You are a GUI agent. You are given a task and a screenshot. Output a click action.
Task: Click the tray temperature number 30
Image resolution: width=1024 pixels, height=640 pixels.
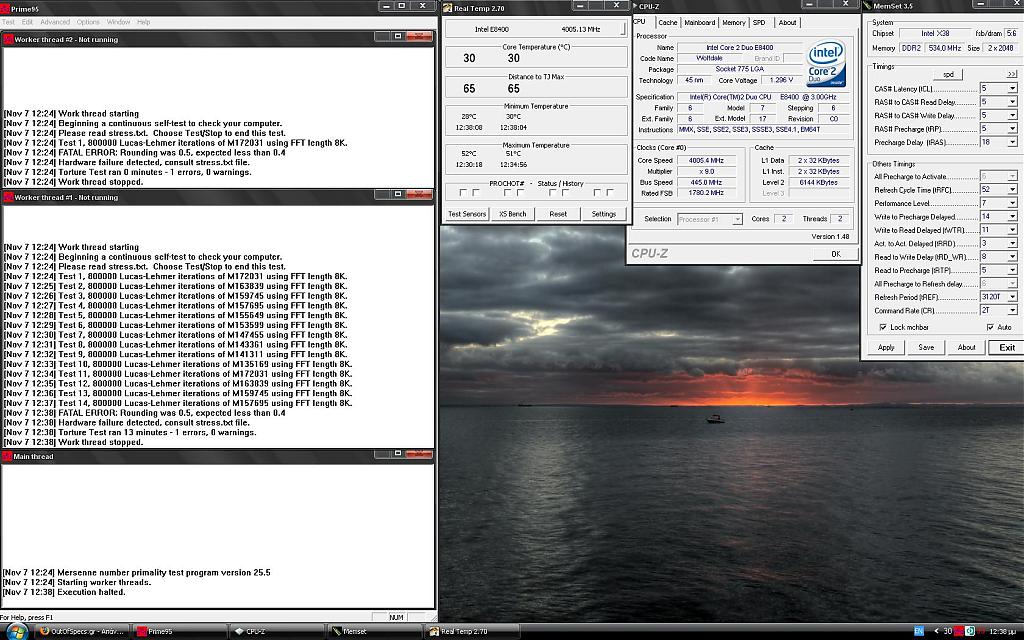948,631
